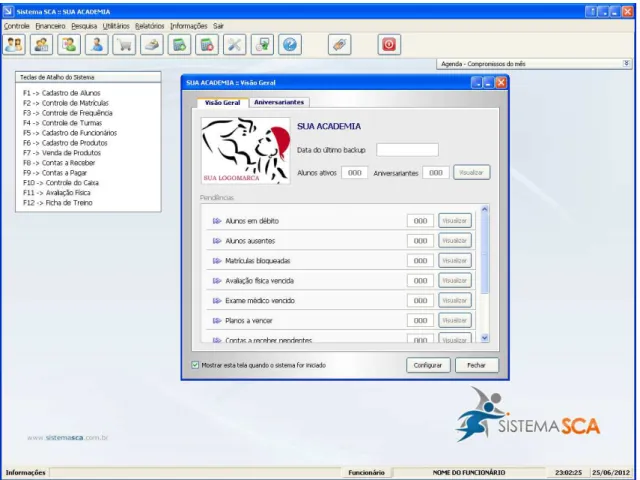Toggle 'Mostrar esta tela quando o sistema for iniciado' checkbox
The image size is (640, 480).
pyautogui.click(x=195, y=365)
